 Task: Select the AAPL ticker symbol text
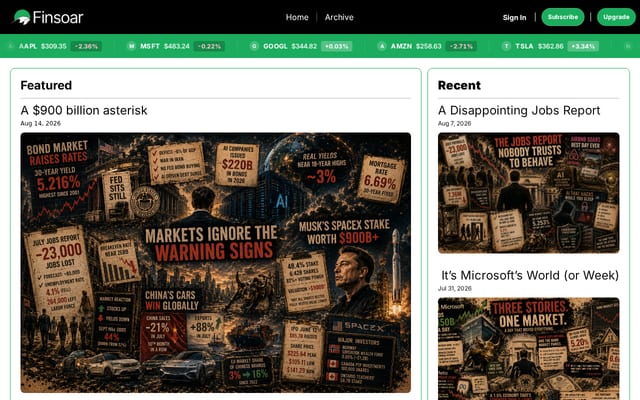28,46
